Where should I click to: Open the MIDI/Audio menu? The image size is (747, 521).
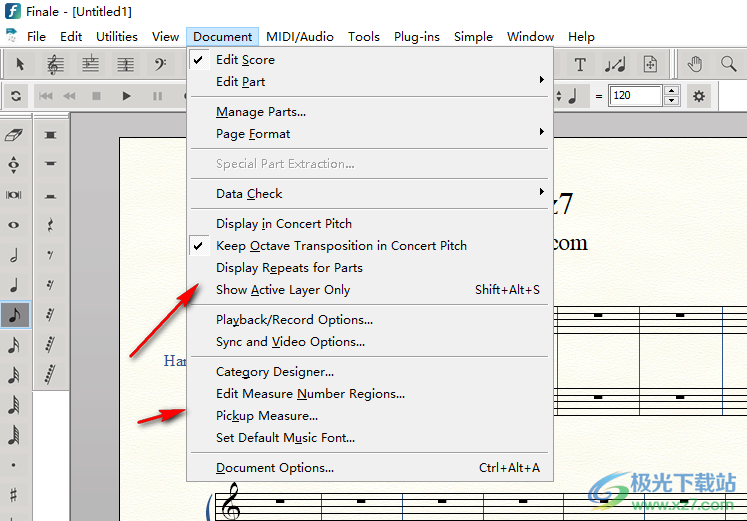300,37
